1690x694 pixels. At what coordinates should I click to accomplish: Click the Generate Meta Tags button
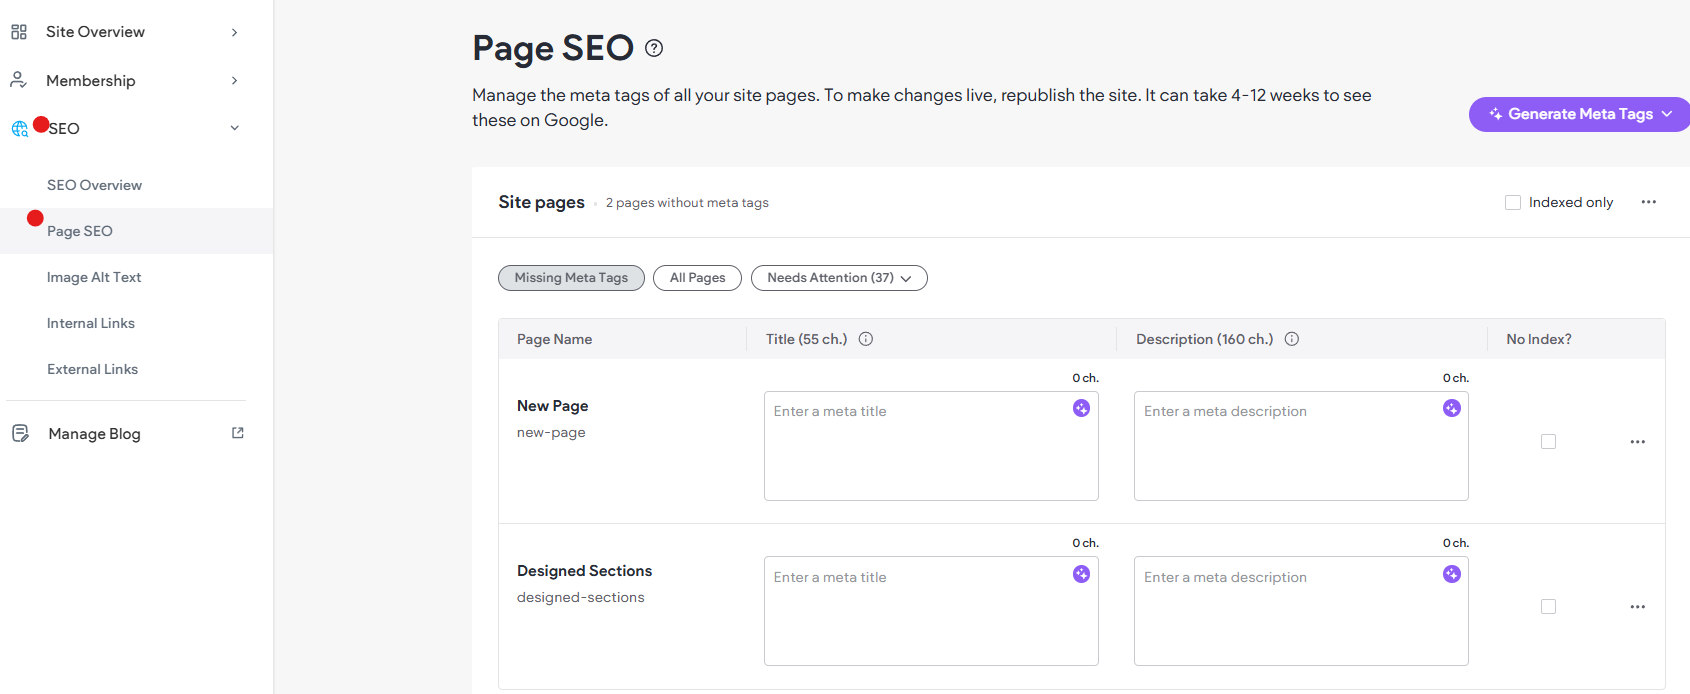(x=1579, y=114)
